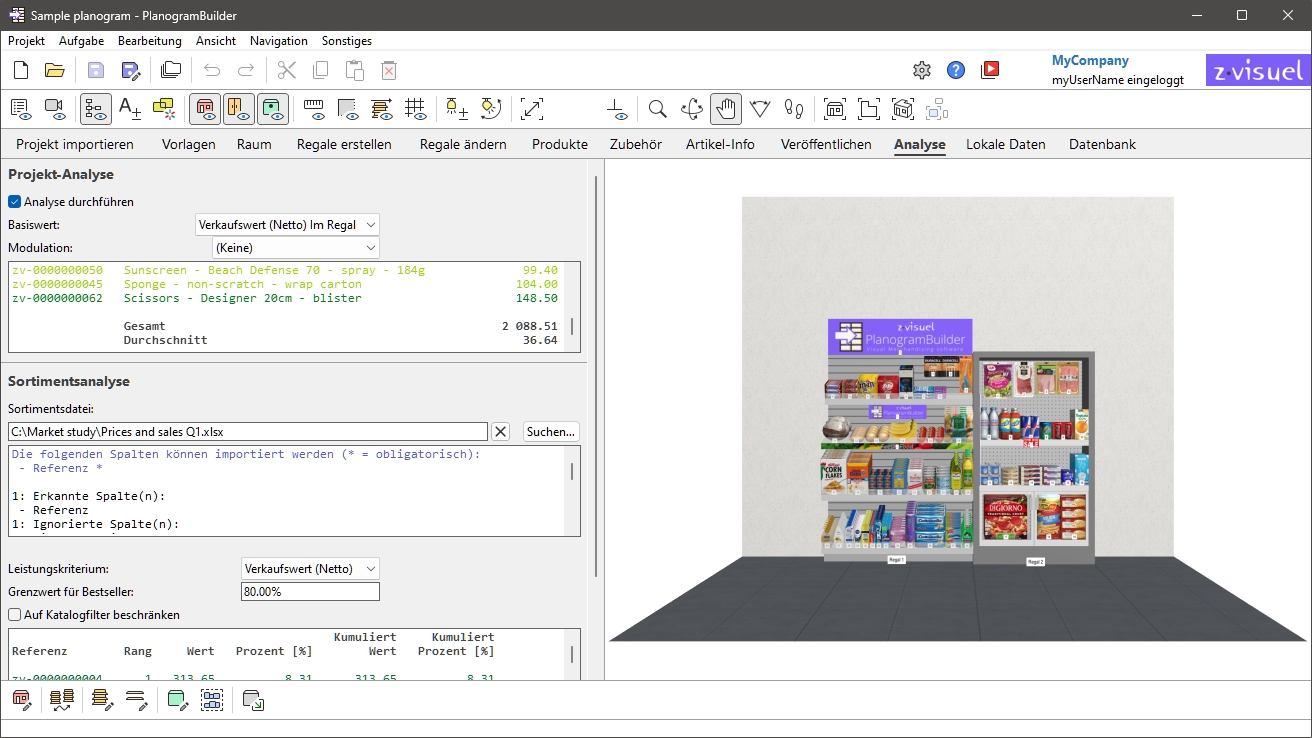This screenshot has width=1312, height=738.
Task: Click the Sortimentsdatei path field
Action: point(248,431)
